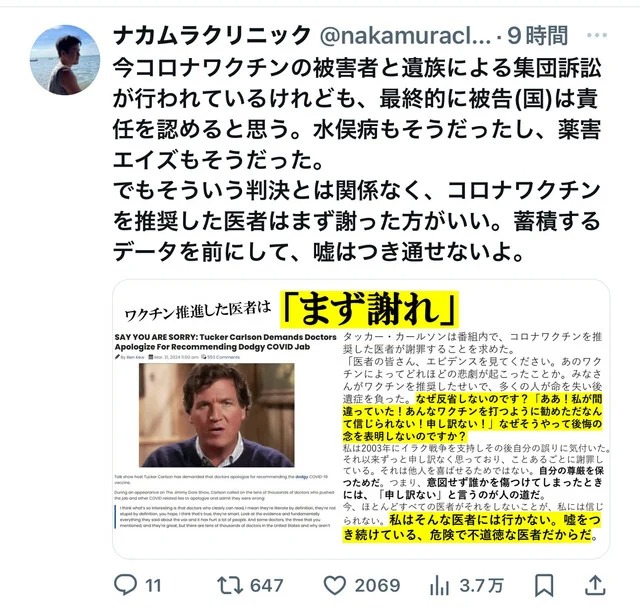
Task: Click the highlighted Japanese translation text in attachment
Action: pyautogui.click(x=472, y=417)
